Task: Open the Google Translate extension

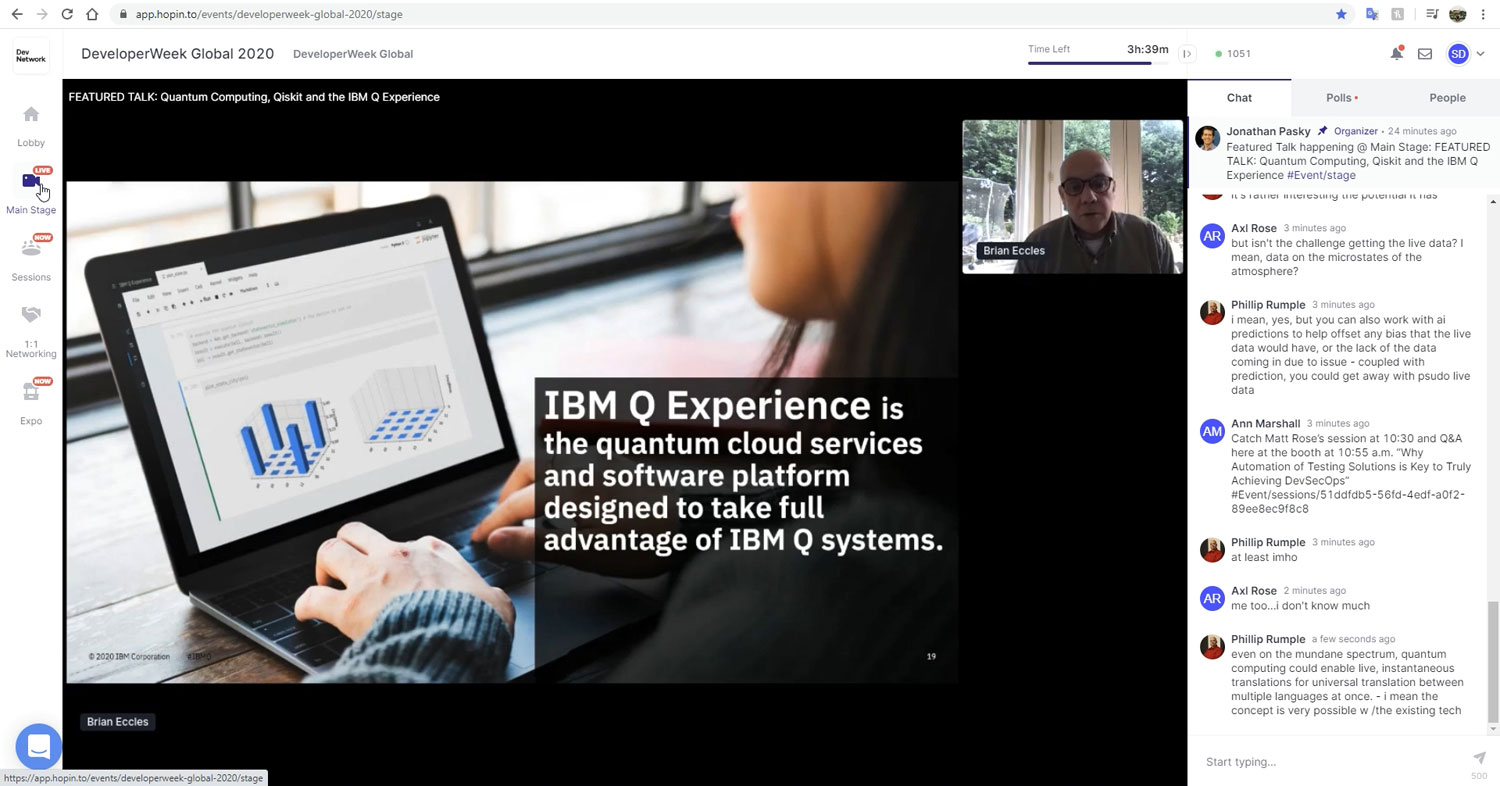Action: click(1372, 14)
